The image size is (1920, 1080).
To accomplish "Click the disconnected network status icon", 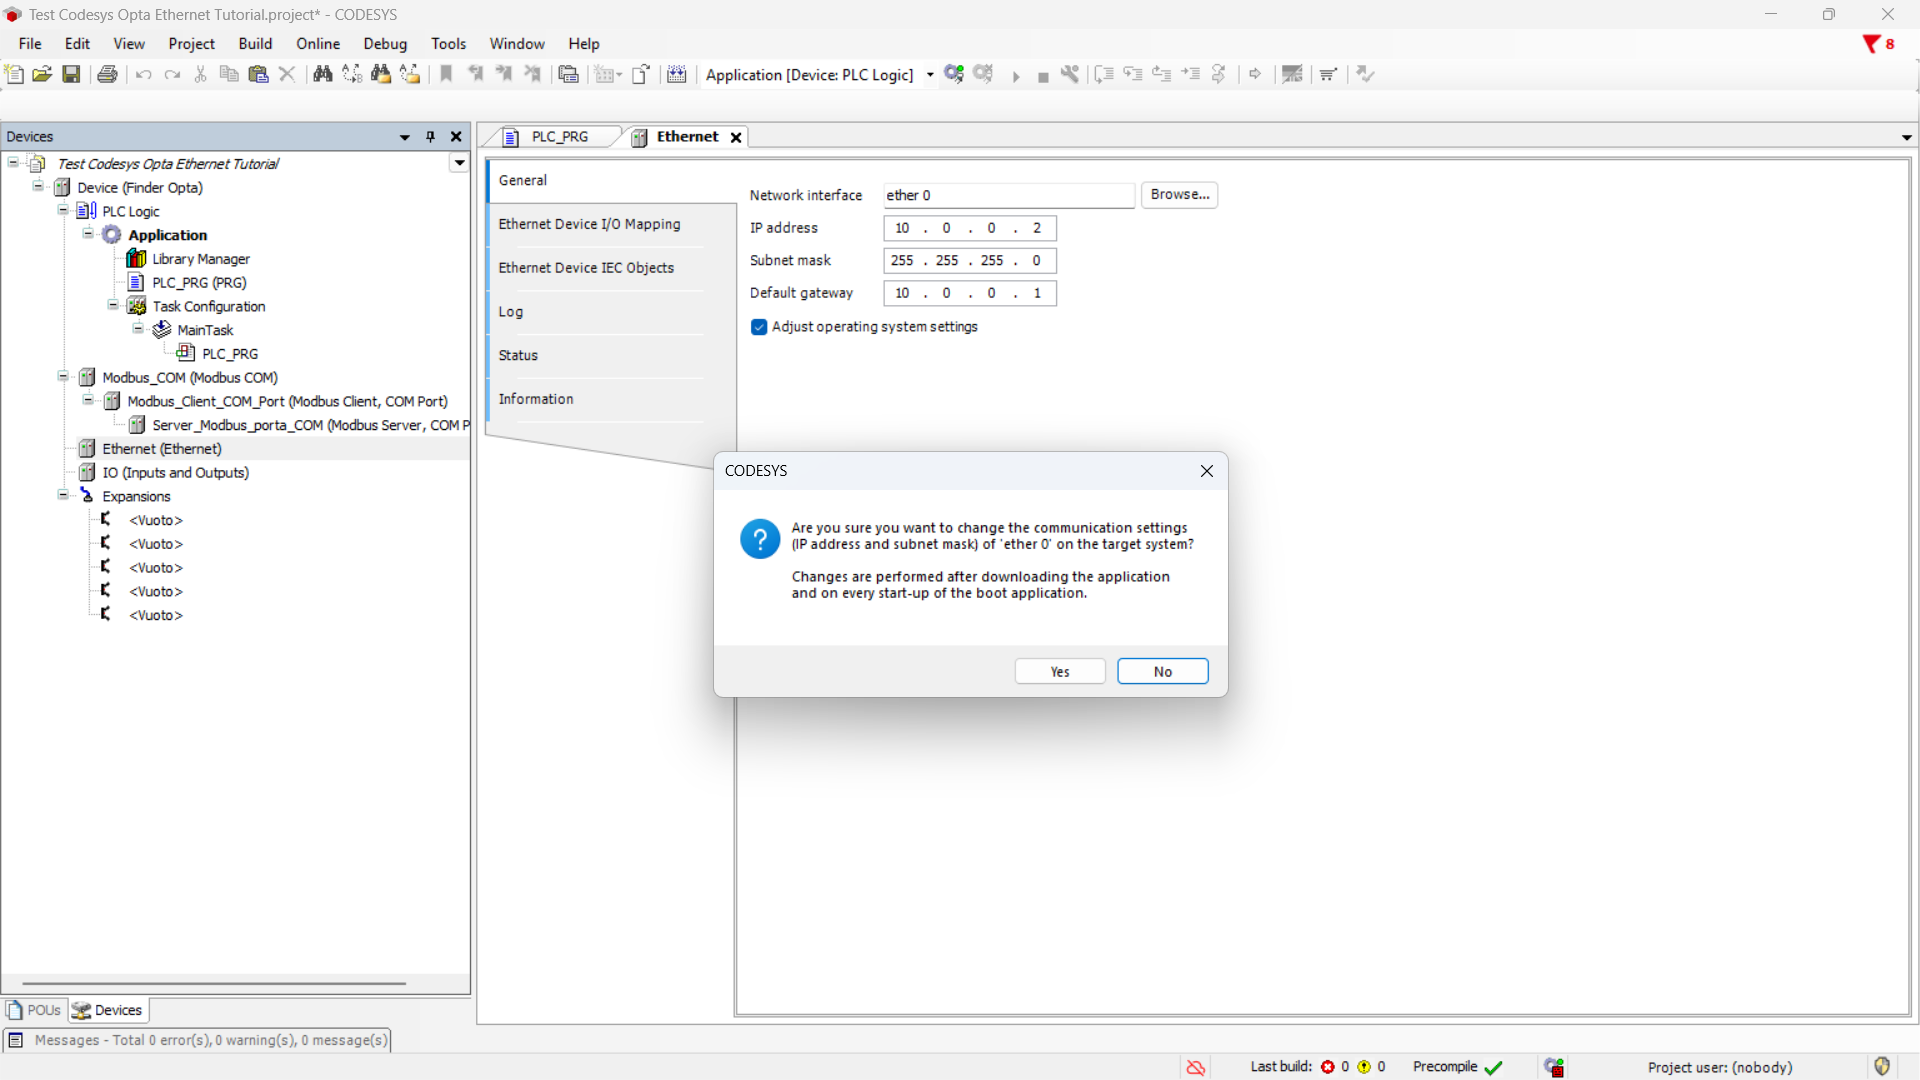I will click(x=1195, y=1067).
